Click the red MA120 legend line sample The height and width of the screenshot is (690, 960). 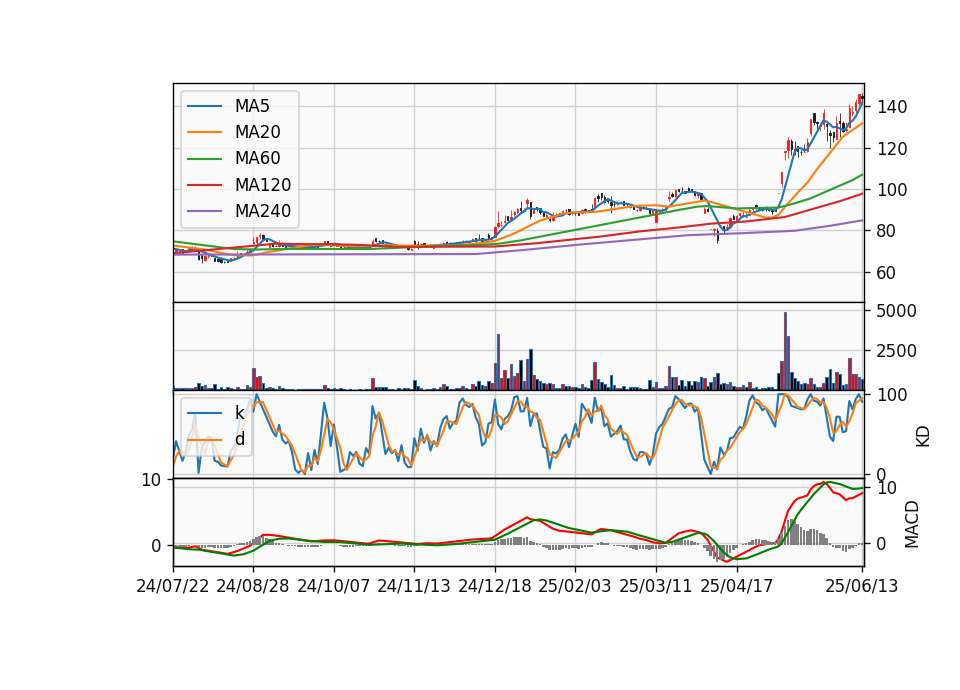click(x=204, y=185)
